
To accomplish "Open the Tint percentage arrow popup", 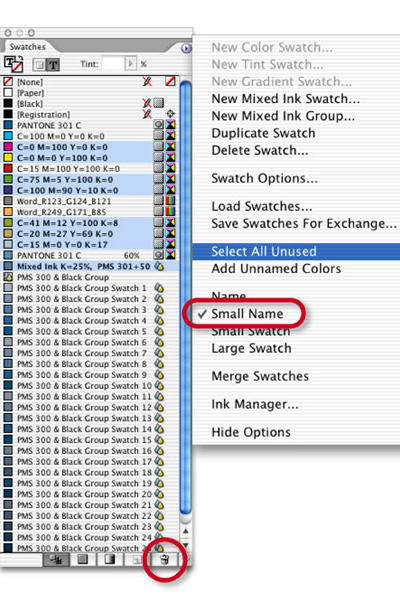I will click(x=131, y=63).
